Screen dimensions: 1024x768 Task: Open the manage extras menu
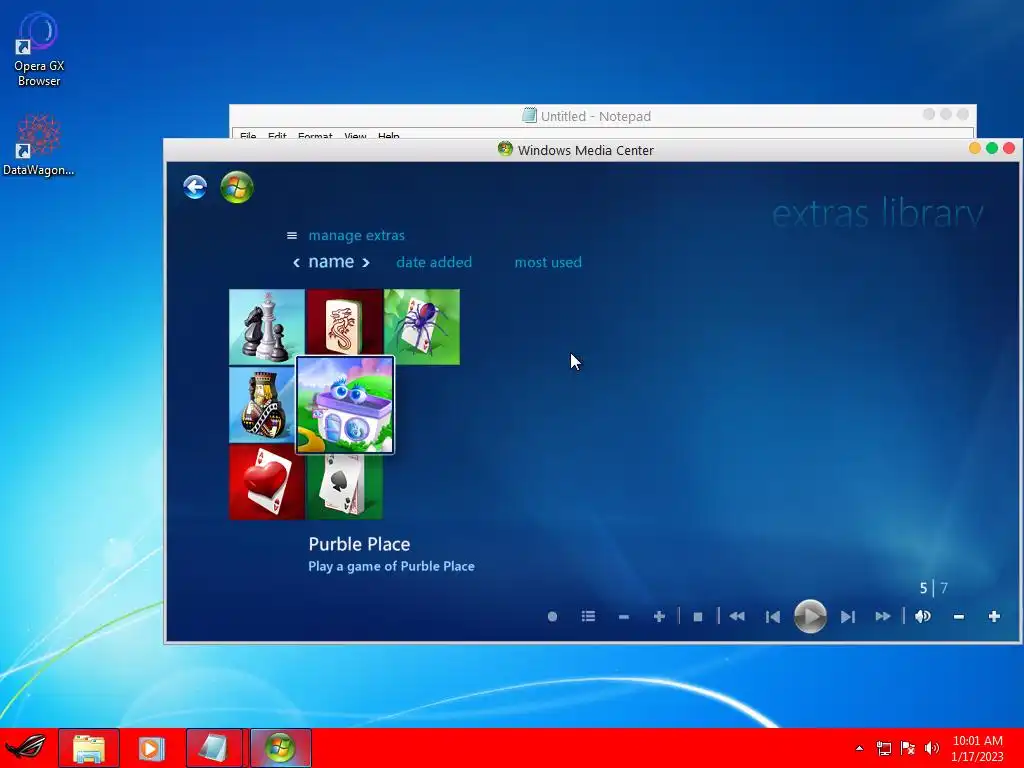coord(357,235)
